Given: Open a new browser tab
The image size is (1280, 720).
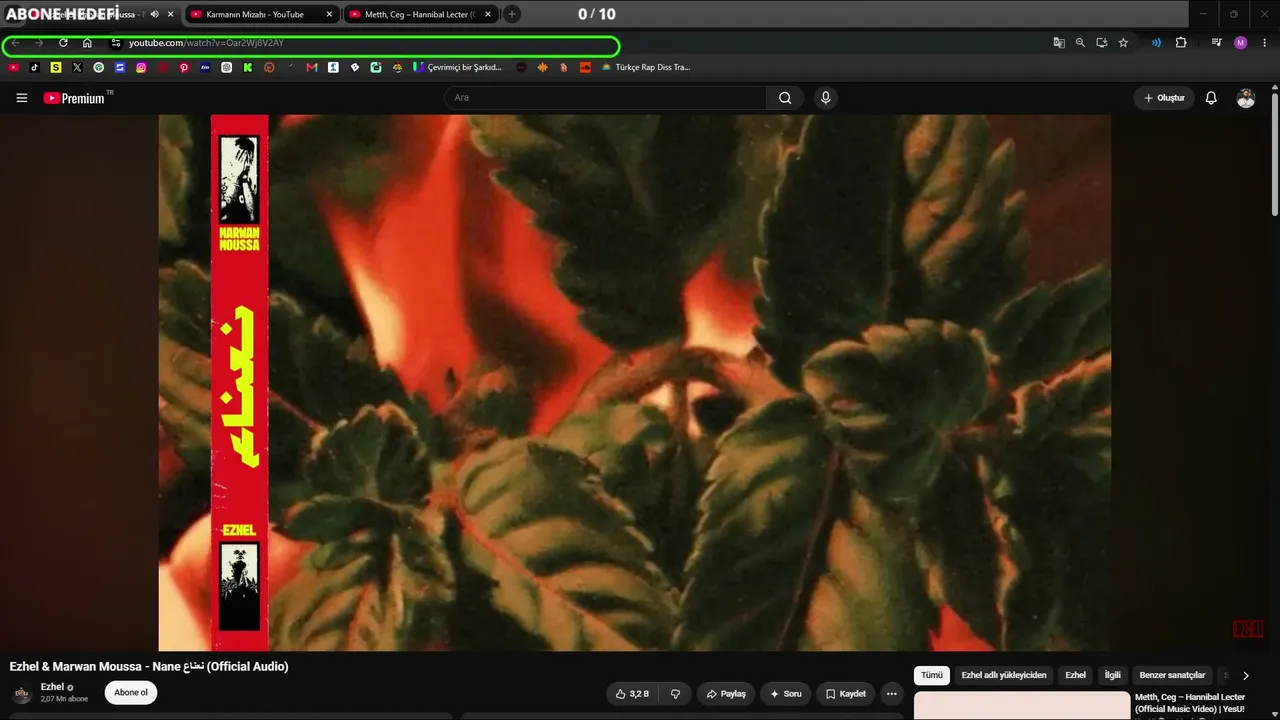Looking at the screenshot, I should [512, 14].
